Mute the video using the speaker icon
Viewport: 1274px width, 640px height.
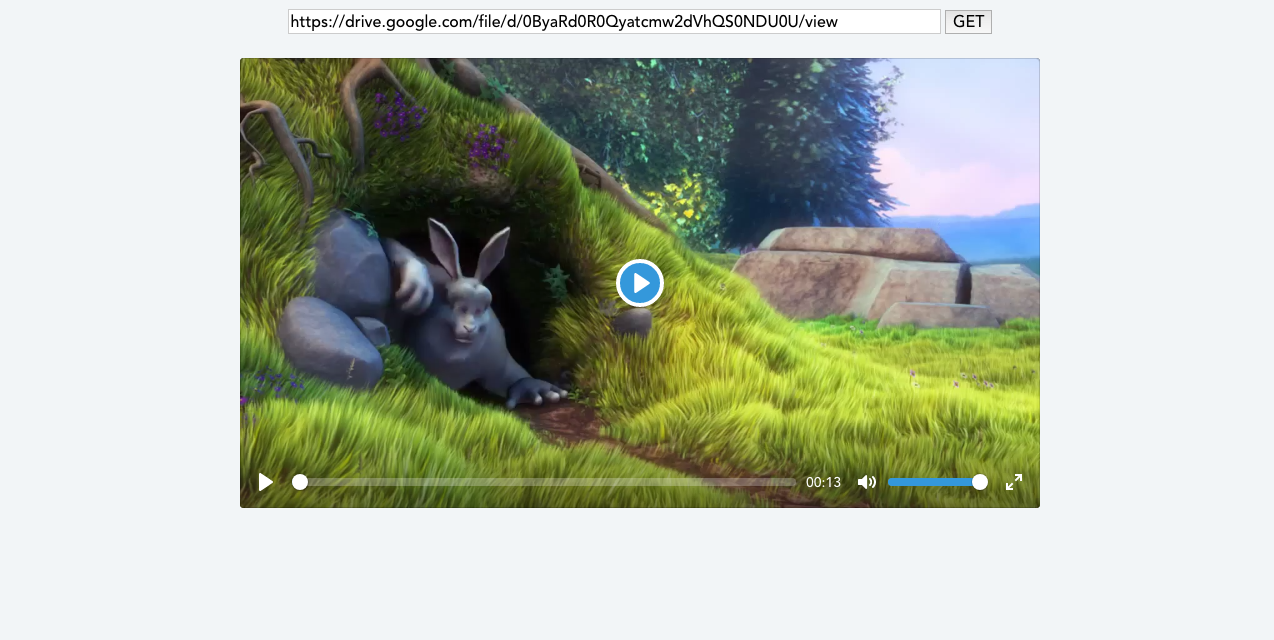tap(867, 482)
